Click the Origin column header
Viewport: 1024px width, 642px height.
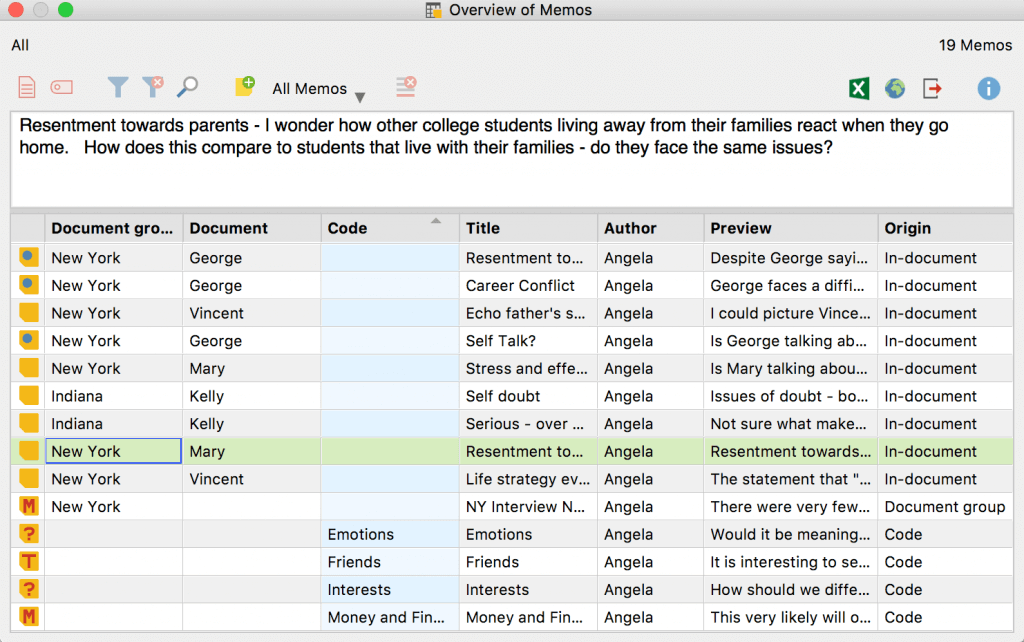[945, 228]
